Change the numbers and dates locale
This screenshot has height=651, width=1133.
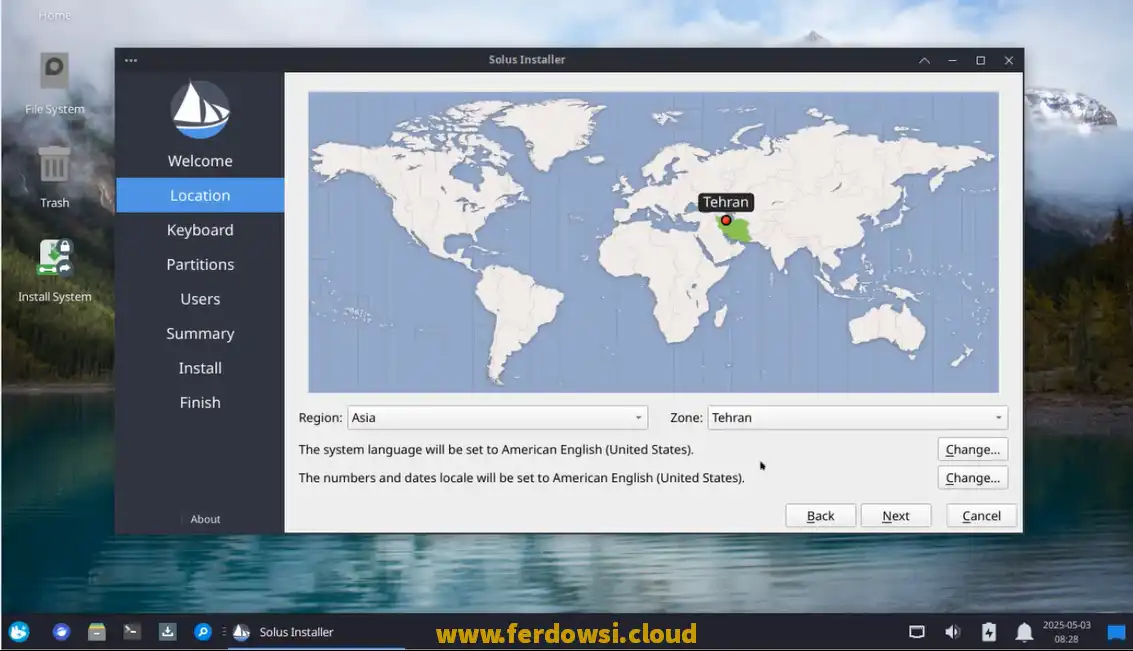click(x=973, y=478)
